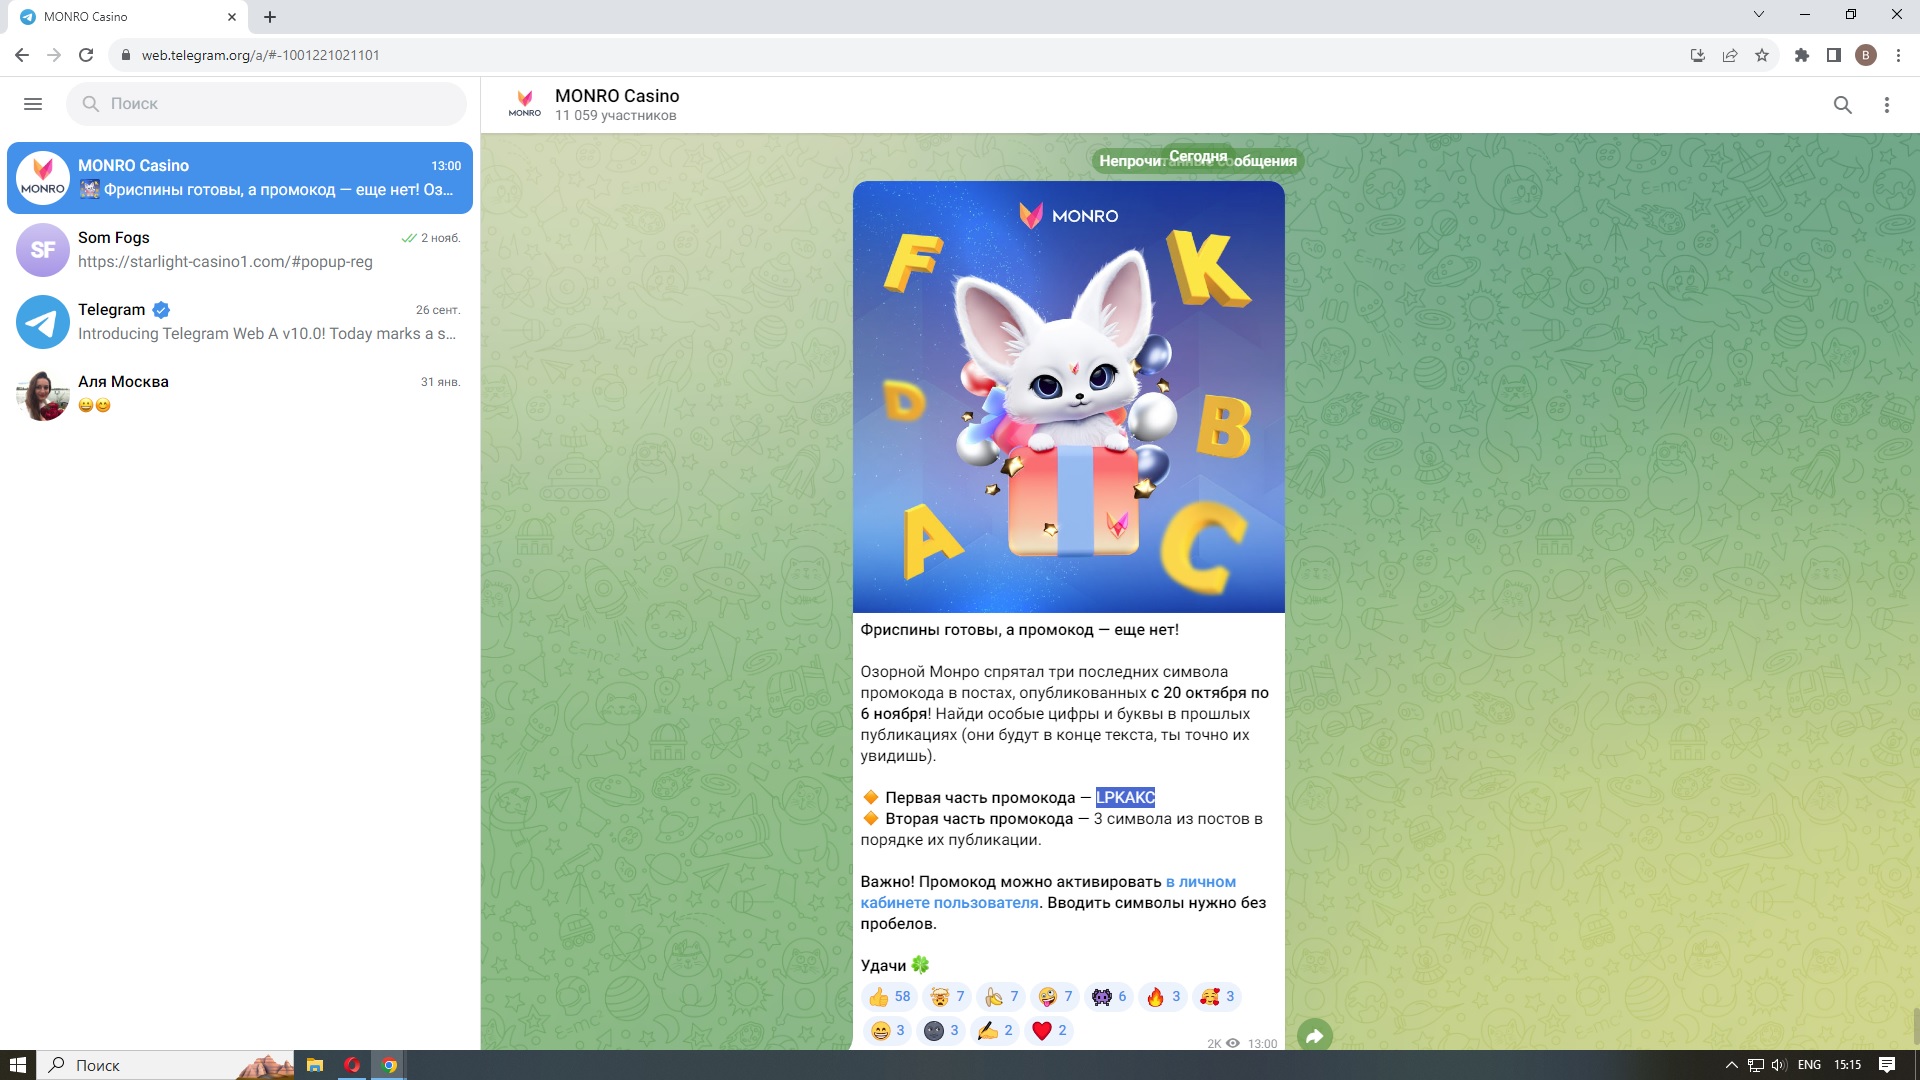Click the search-in-chat magnifier icon
Screen dimensions: 1920x1080
[x=1842, y=105]
